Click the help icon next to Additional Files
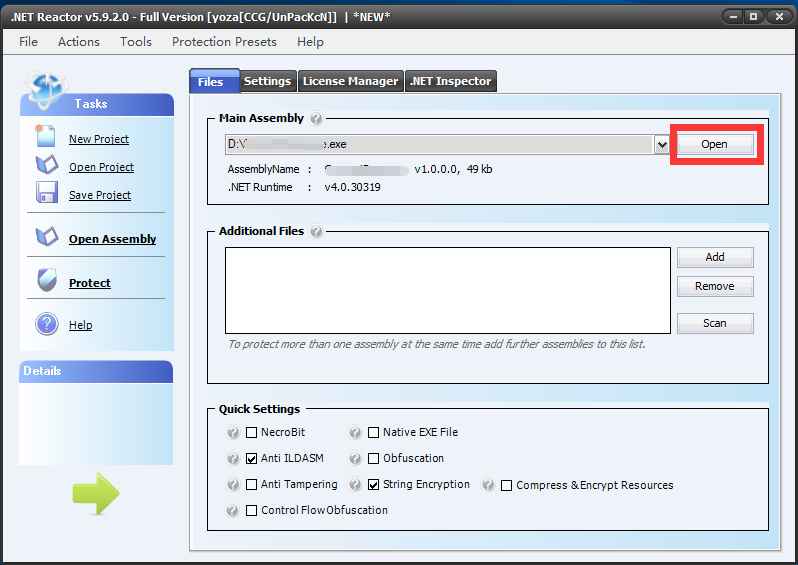The image size is (798, 565). (x=316, y=232)
